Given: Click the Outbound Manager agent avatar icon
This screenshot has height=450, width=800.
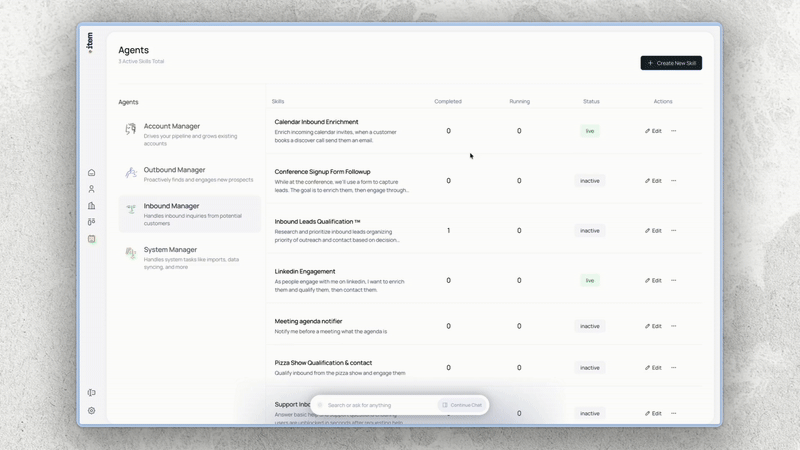Looking at the screenshot, I should (x=131, y=173).
